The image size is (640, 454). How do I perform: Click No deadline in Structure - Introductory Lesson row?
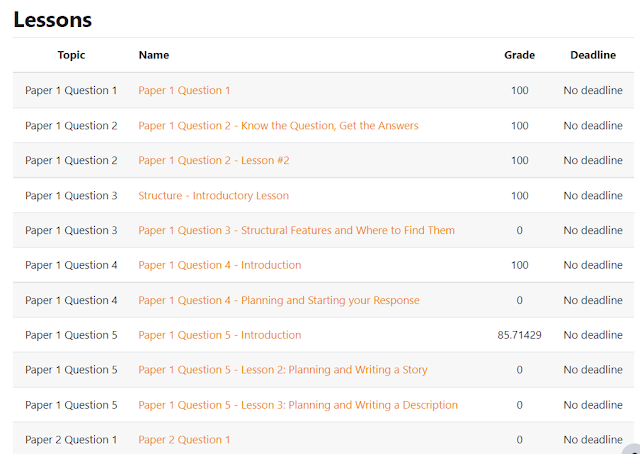tap(593, 196)
